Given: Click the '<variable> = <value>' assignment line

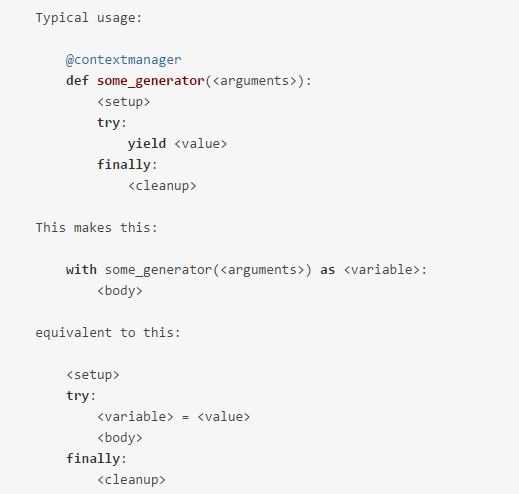Looking at the screenshot, I should [x=174, y=417].
